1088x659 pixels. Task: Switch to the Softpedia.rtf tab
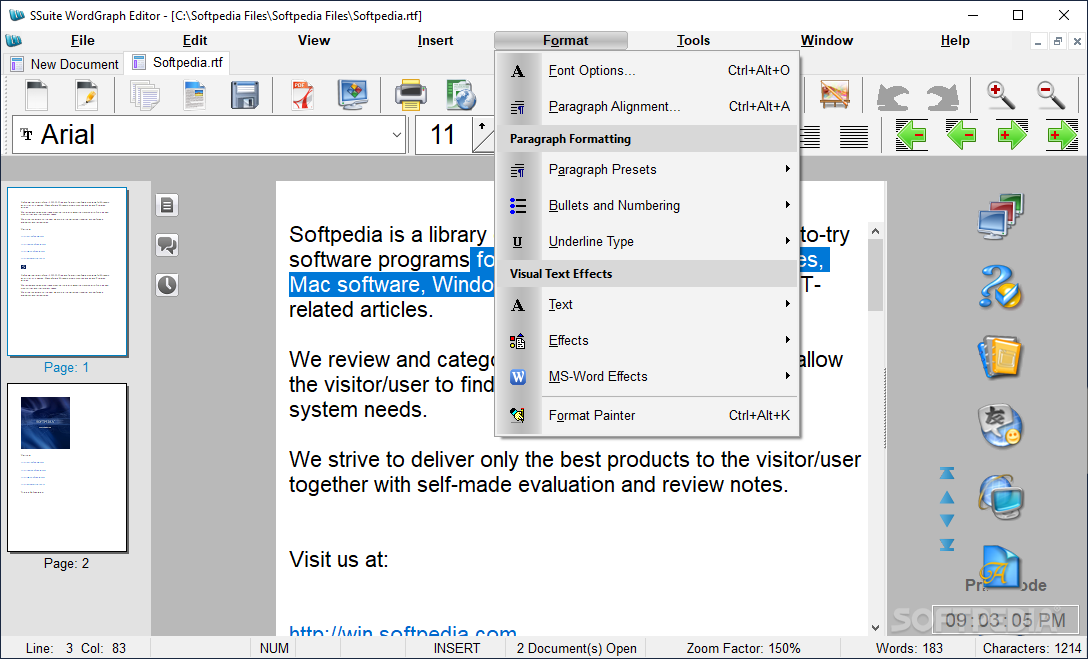(x=177, y=62)
